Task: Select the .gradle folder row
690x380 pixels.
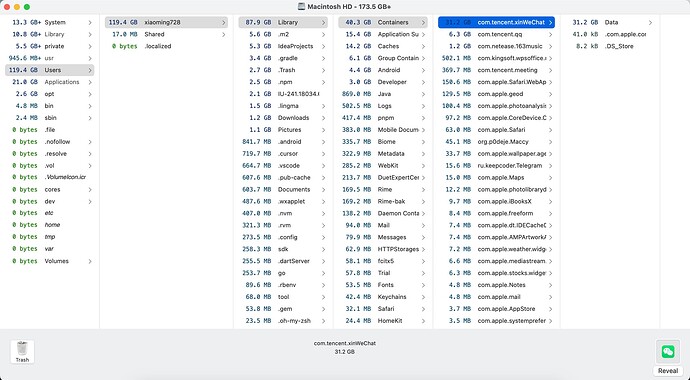Action: 283,58
